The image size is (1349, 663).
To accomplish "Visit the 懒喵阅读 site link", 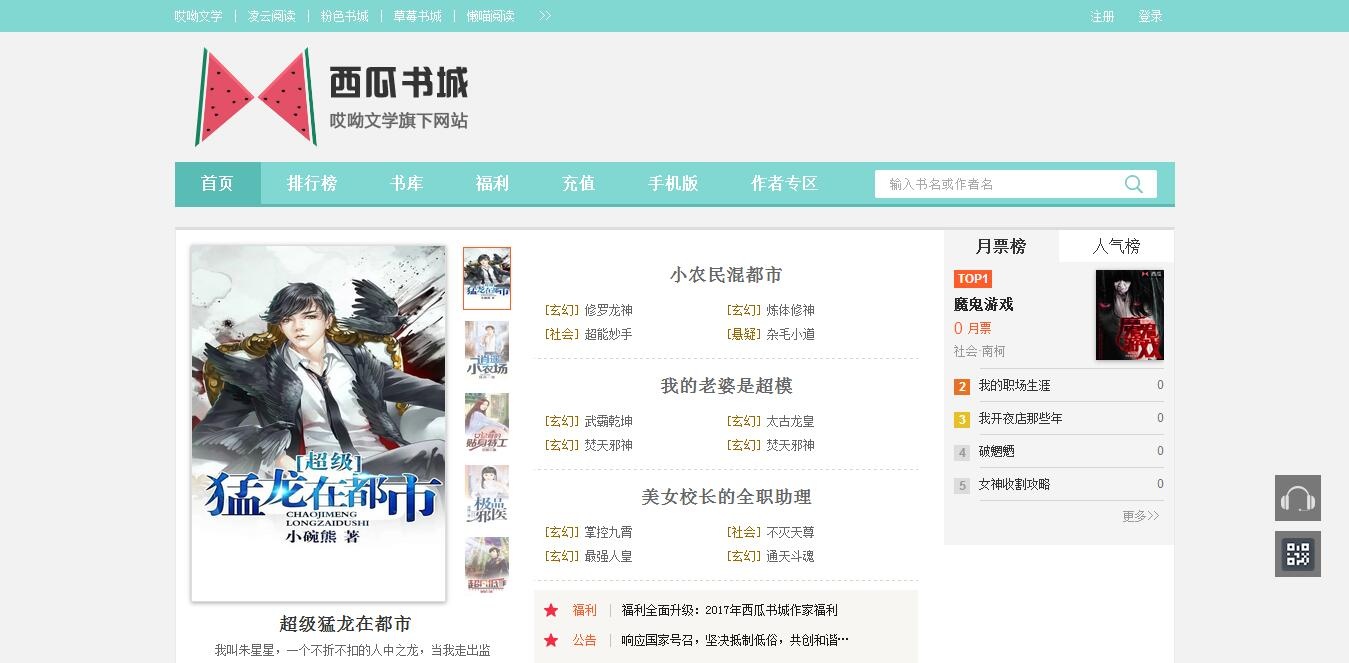I will tap(490, 16).
